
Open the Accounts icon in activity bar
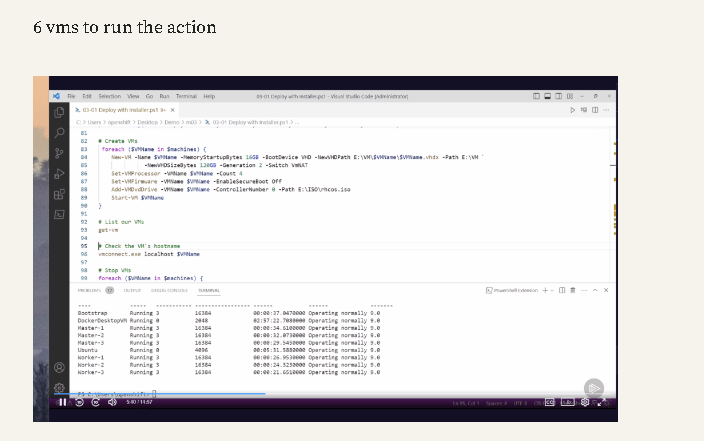tap(59, 367)
